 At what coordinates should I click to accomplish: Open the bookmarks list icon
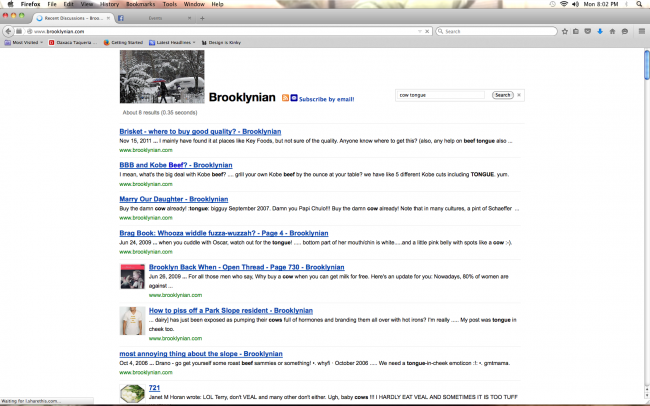pyautogui.click(x=576, y=32)
